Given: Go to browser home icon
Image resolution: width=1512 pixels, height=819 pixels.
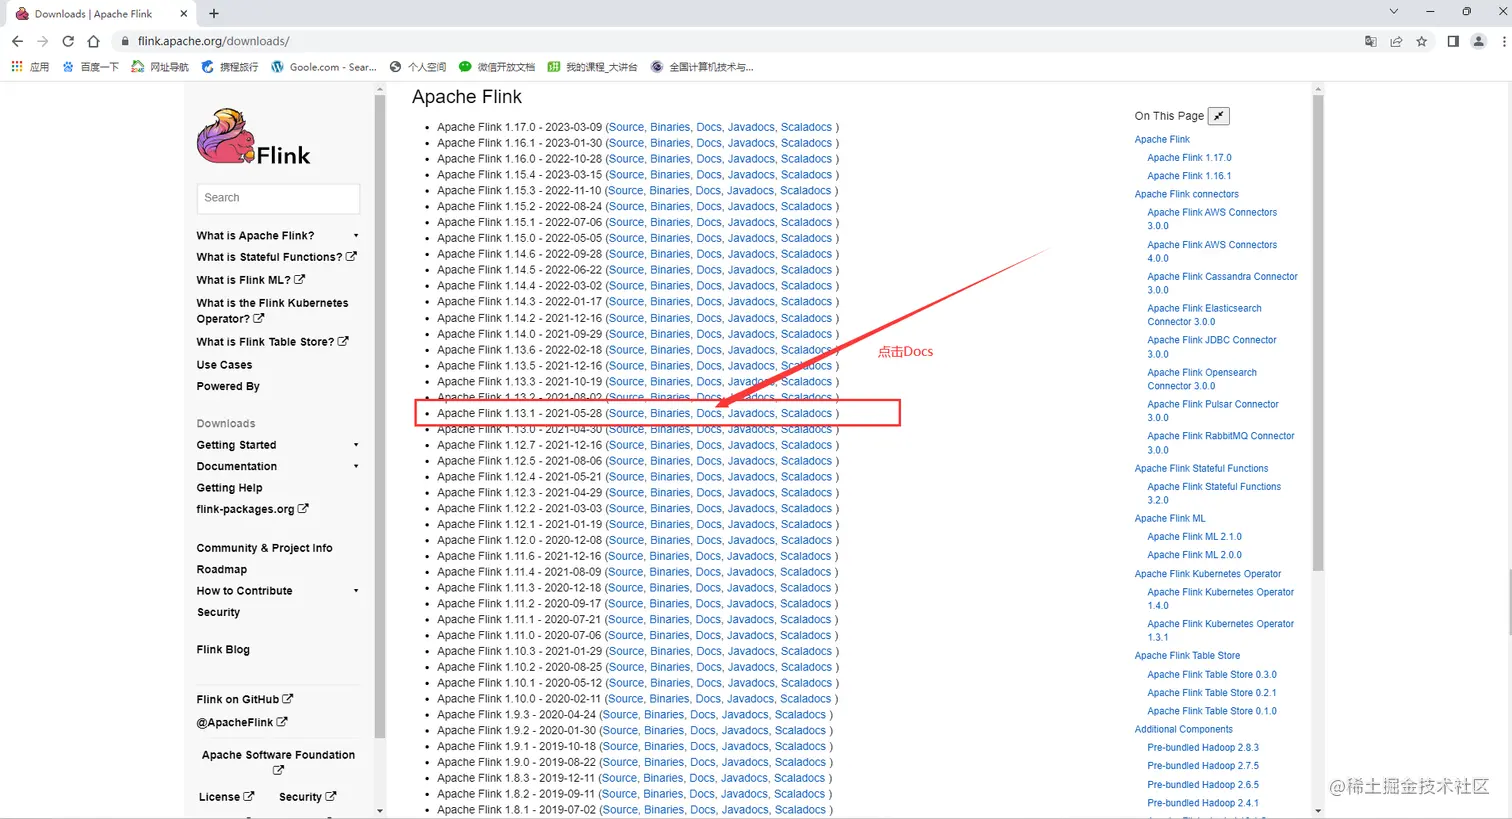Looking at the screenshot, I should 93,41.
